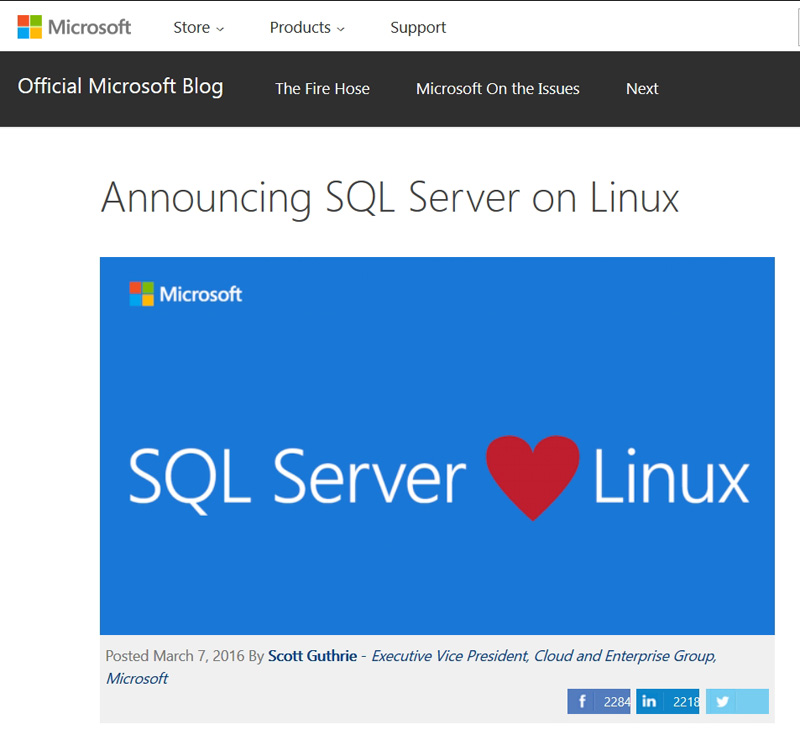The width and height of the screenshot is (800, 756).
Task: Expand the Store dropdown menu
Action: coord(198,28)
